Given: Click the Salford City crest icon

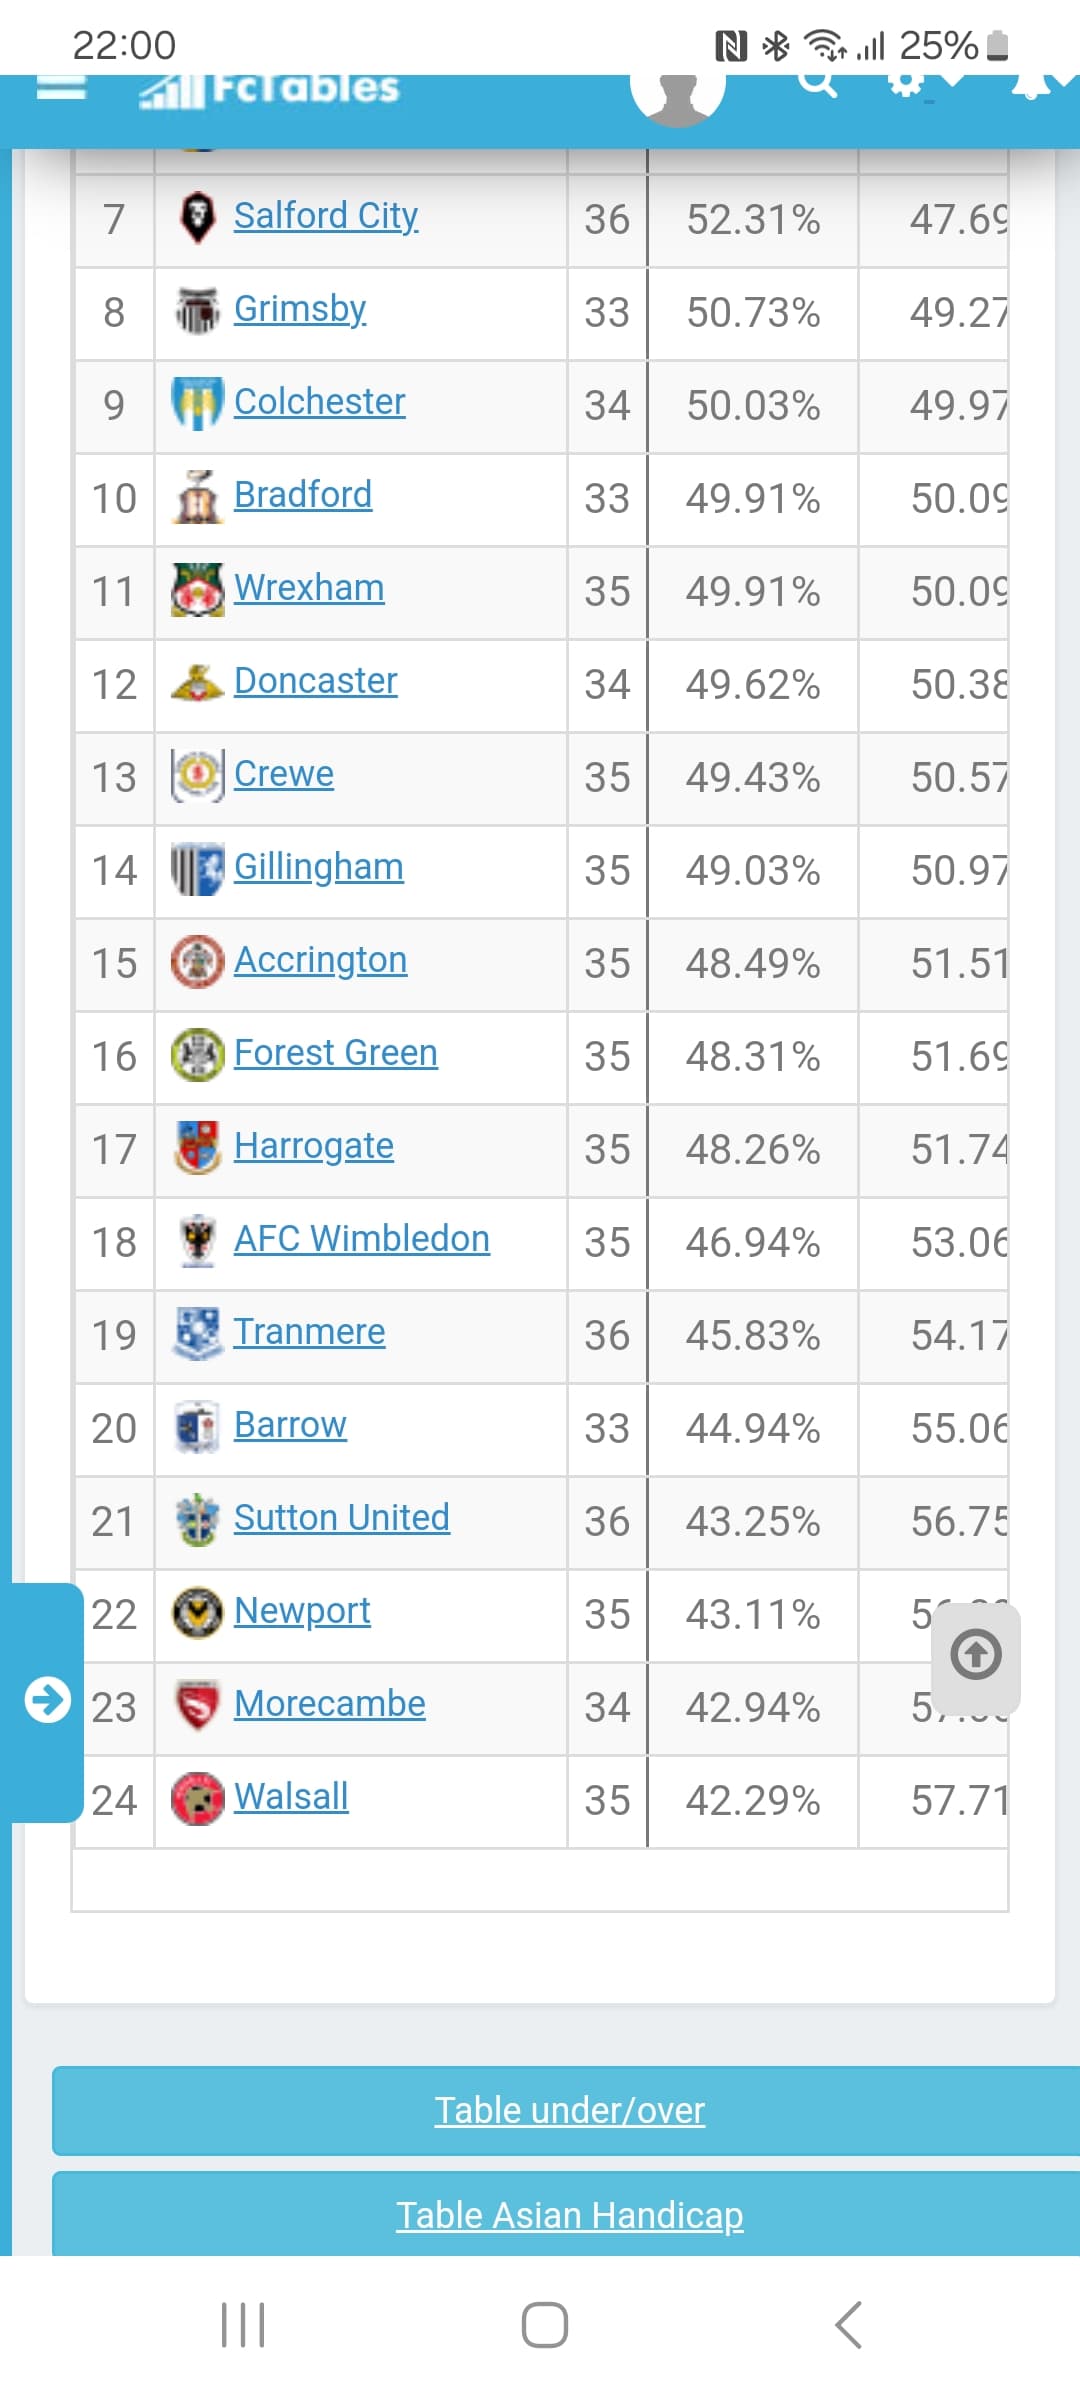Looking at the screenshot, I should [197, 217].
